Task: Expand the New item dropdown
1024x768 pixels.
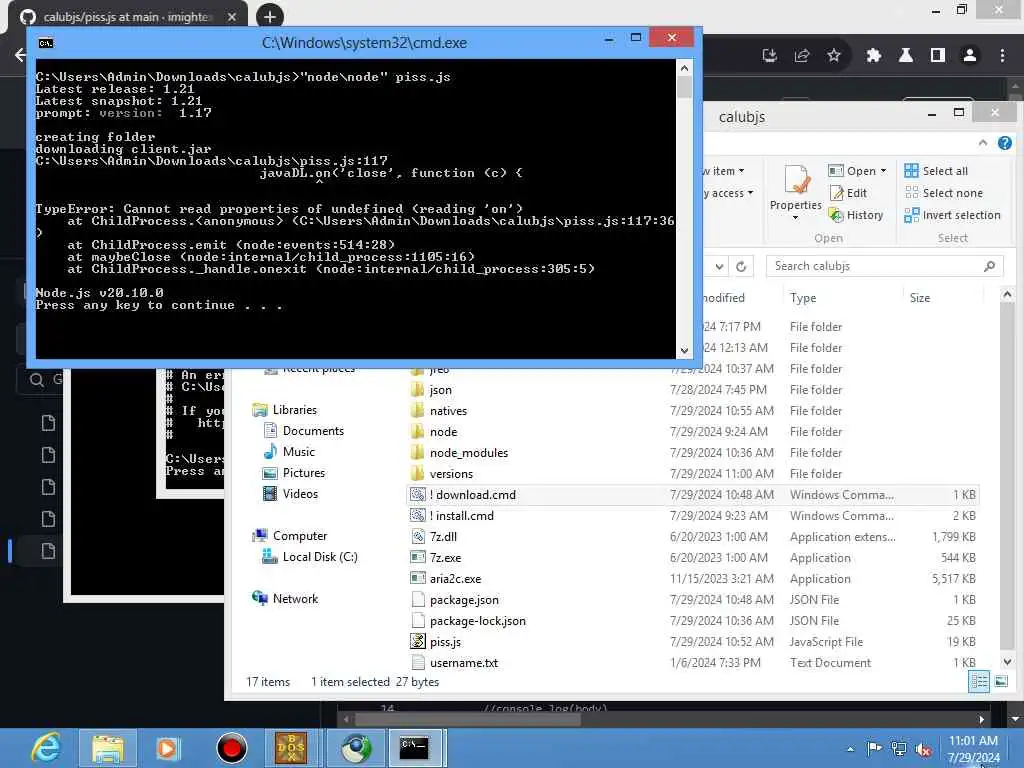Action: coord(741,170)
